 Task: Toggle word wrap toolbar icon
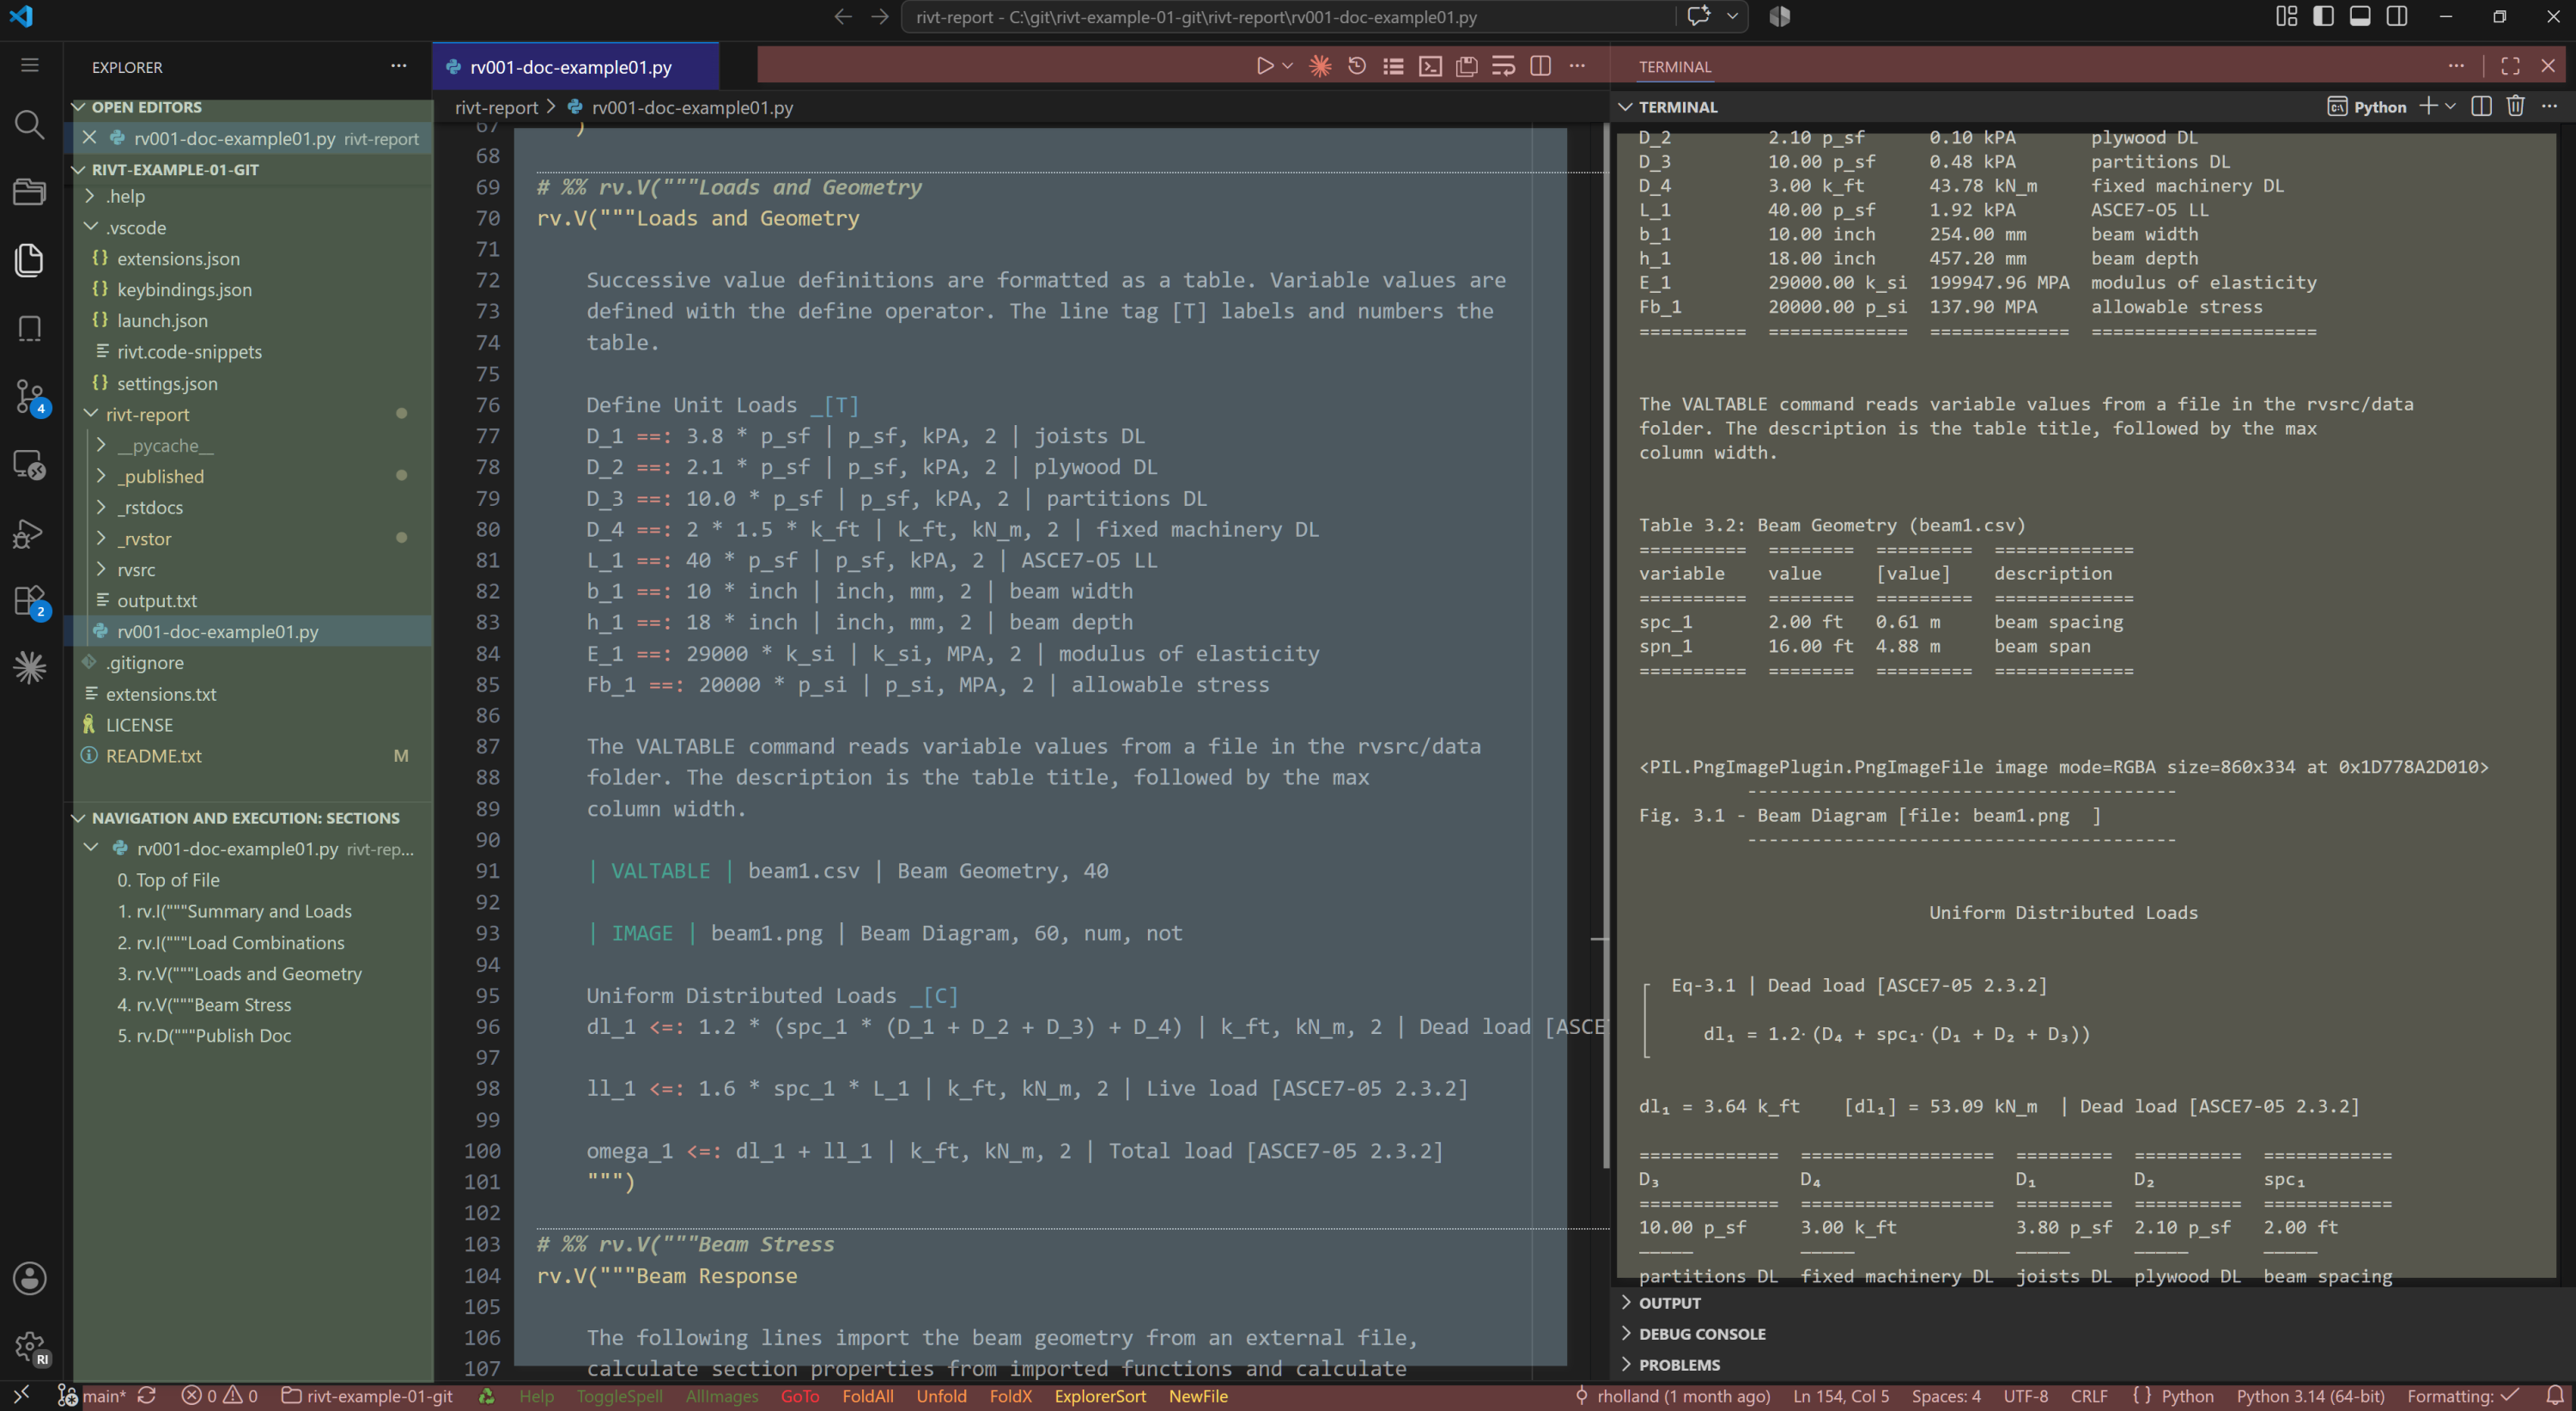(x=1503, y=66)
